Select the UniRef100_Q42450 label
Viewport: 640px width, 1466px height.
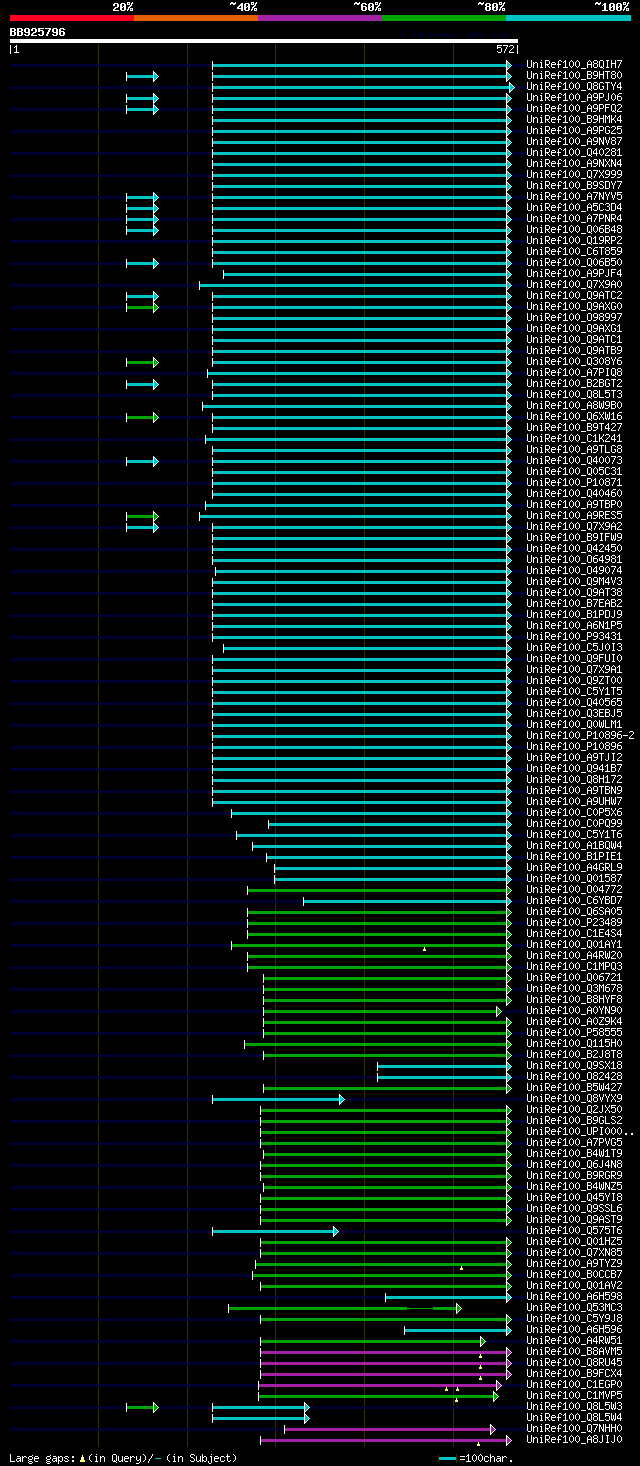(574, 549)
